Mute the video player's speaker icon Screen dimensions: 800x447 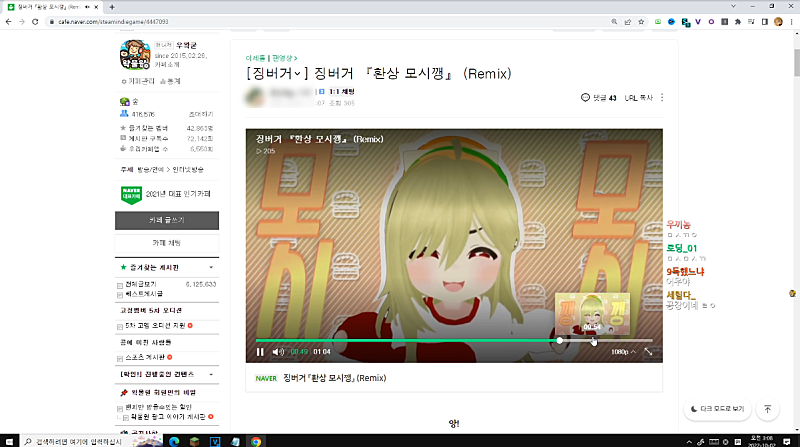[x=278, y=352]
